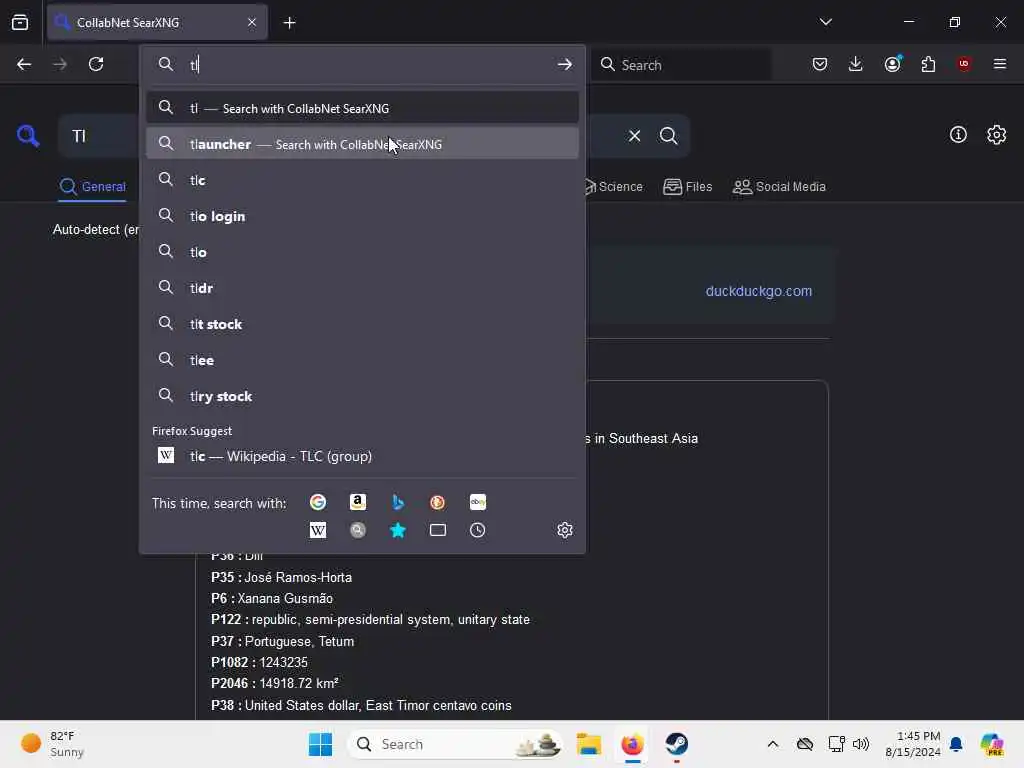Open the weather widget showing 82°F

52,744
